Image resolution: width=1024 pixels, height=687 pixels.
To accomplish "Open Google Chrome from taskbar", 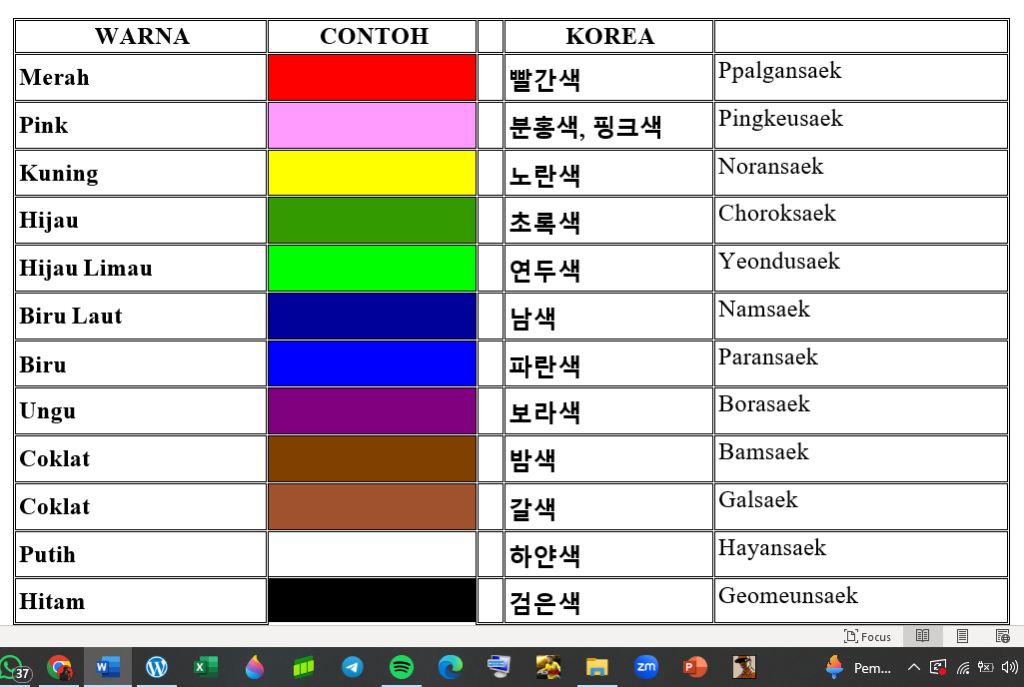I will coord(59,667).
